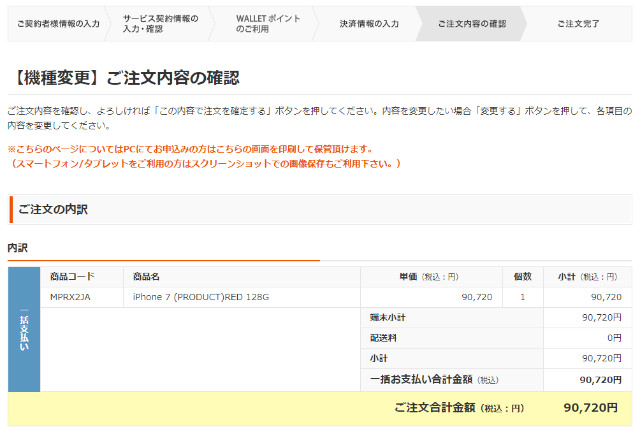Click the red print notice ※こちらのページについては
The height and width of the screenshot is (434, 640).
click(190, 149)
